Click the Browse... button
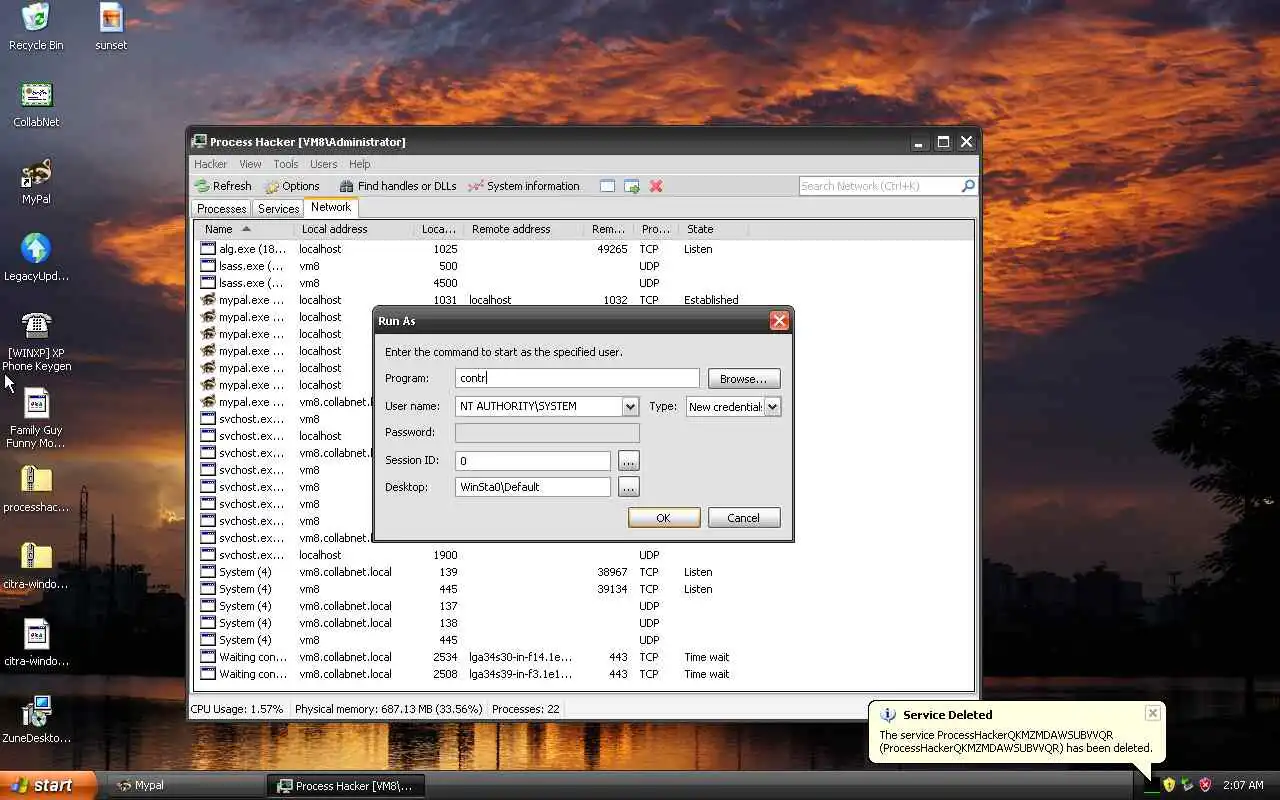Image resolution: width=1280 pixels, height=800 pixels. 743,379
